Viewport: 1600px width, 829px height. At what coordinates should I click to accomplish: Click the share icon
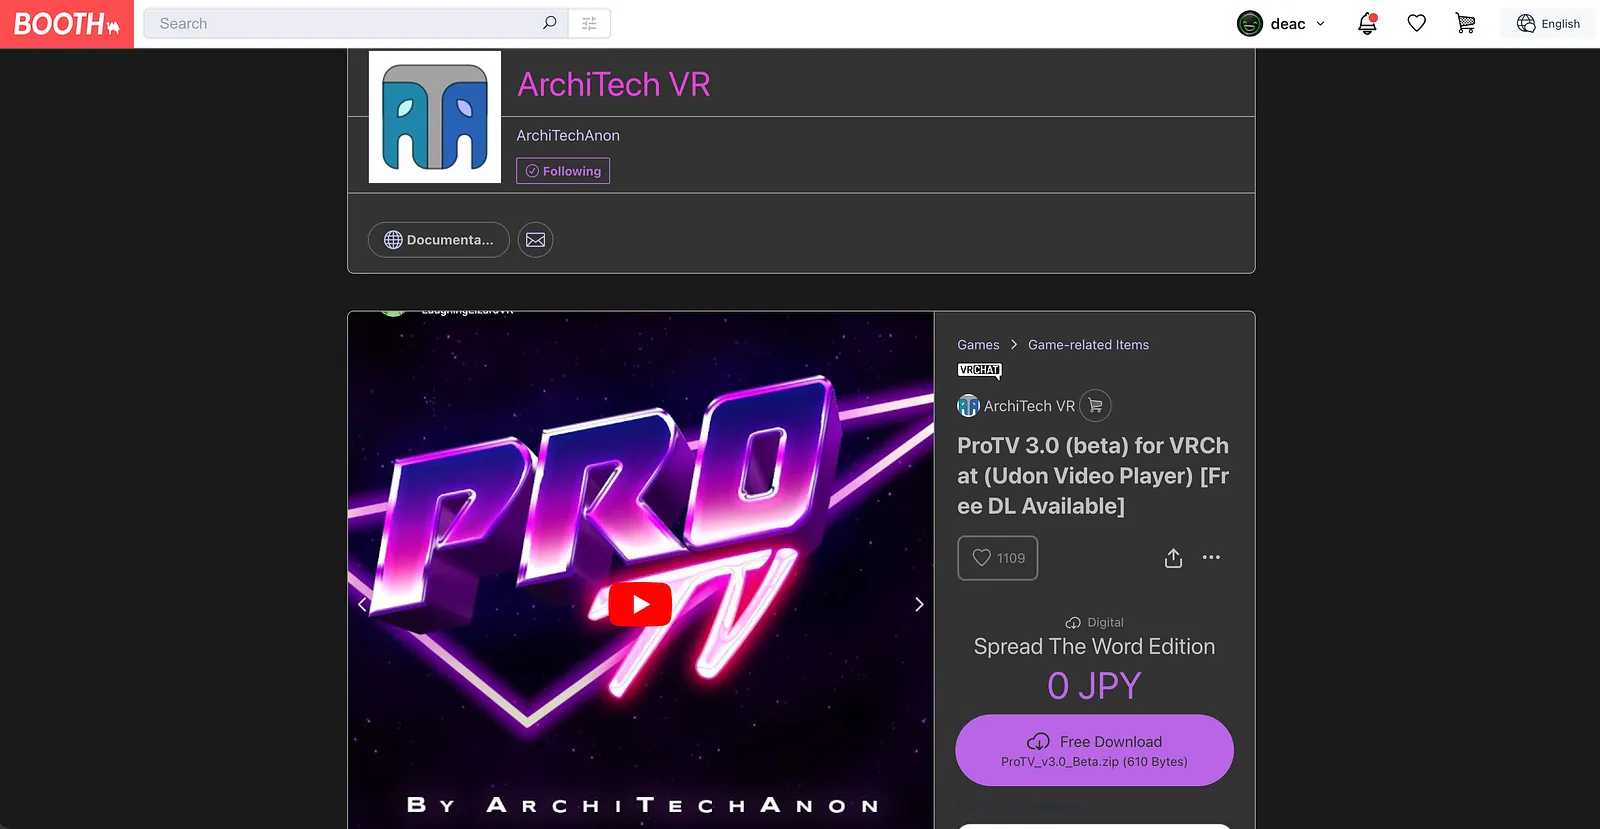(x=1173, y=558)
